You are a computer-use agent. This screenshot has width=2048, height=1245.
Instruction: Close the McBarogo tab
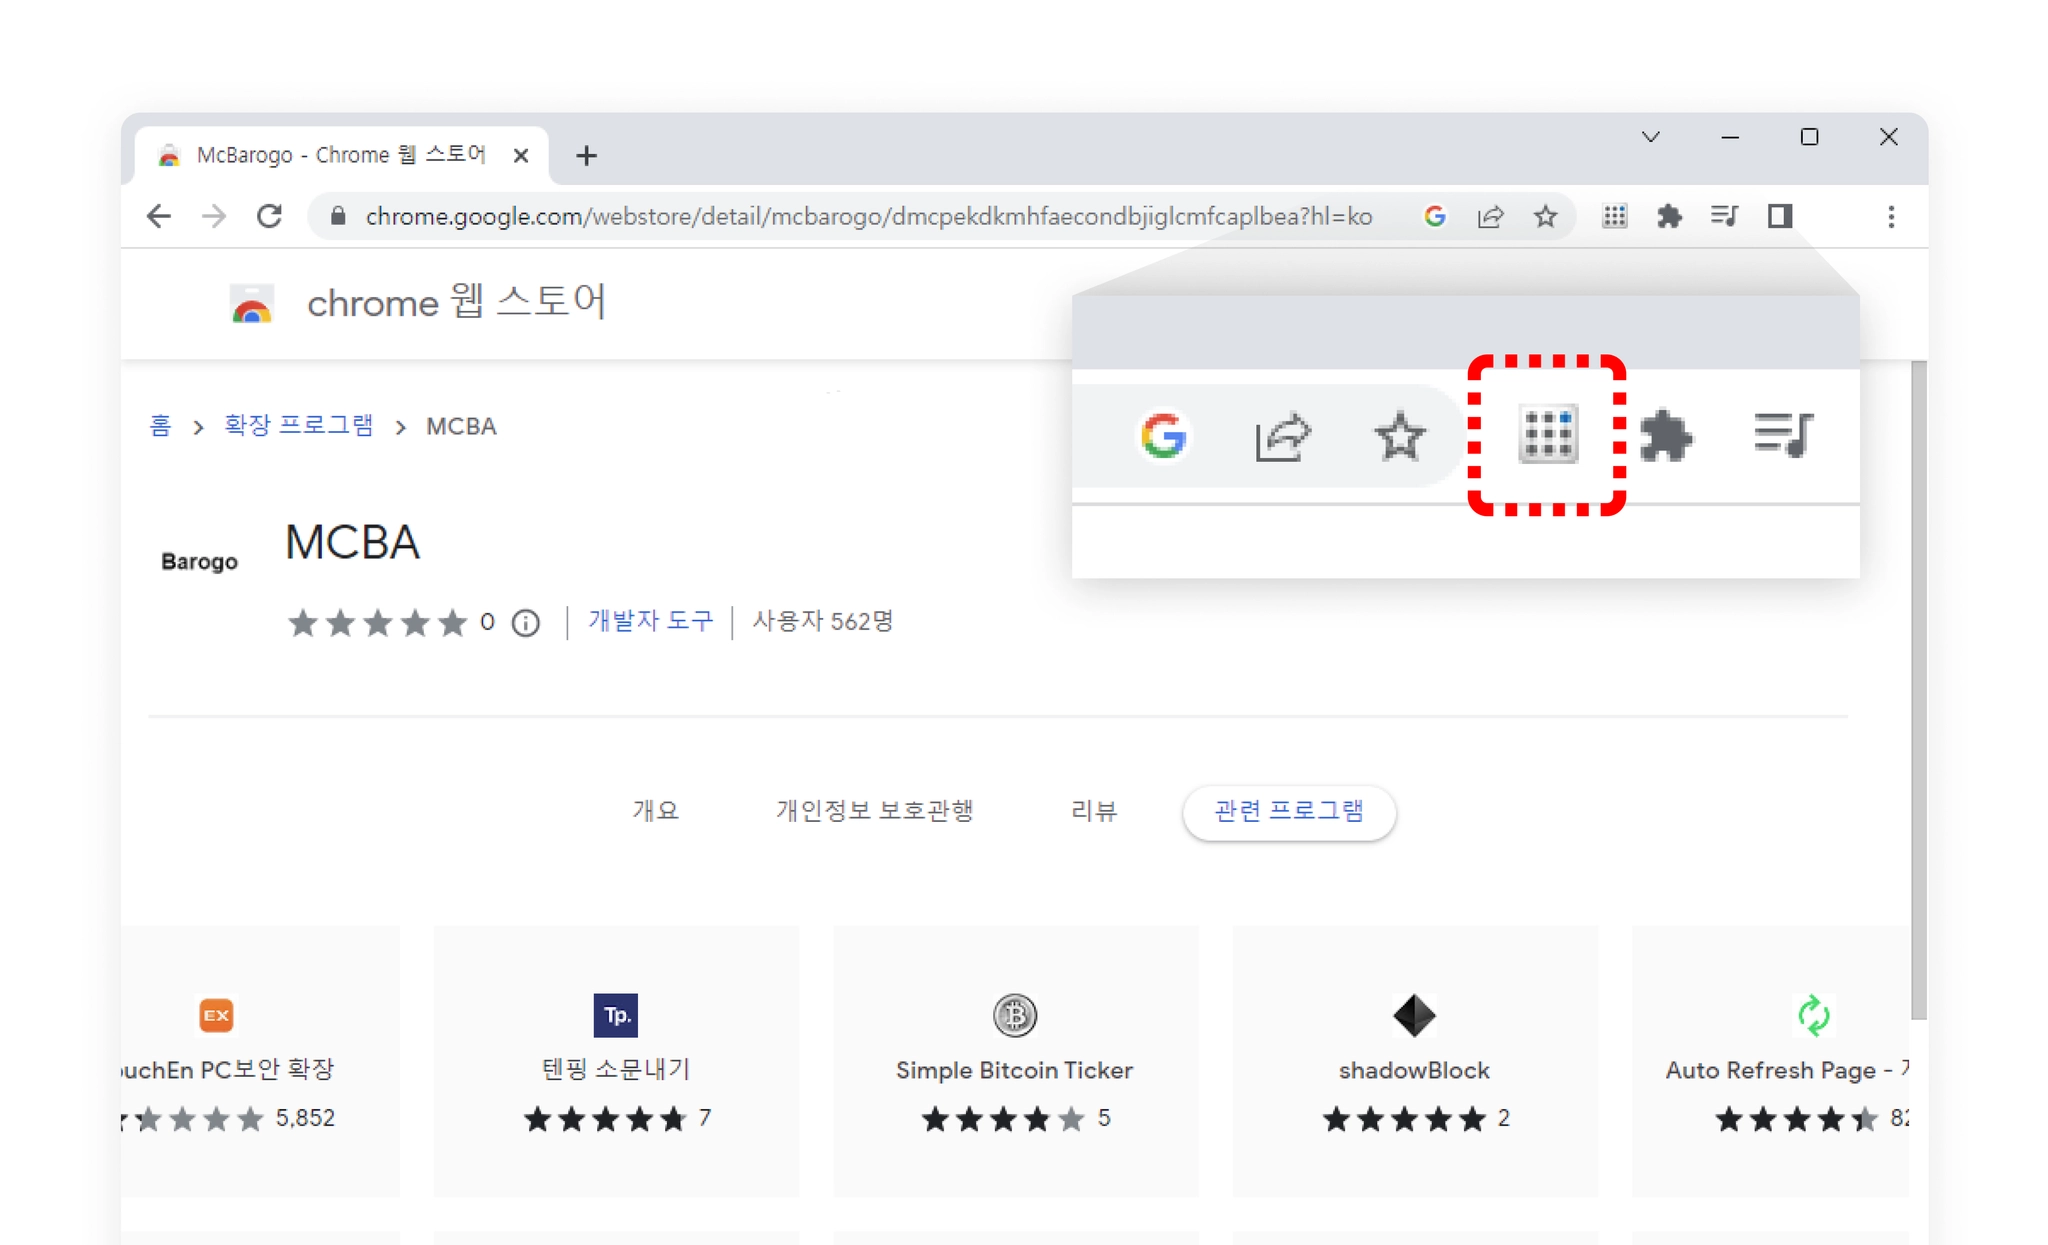coord(521,155)
